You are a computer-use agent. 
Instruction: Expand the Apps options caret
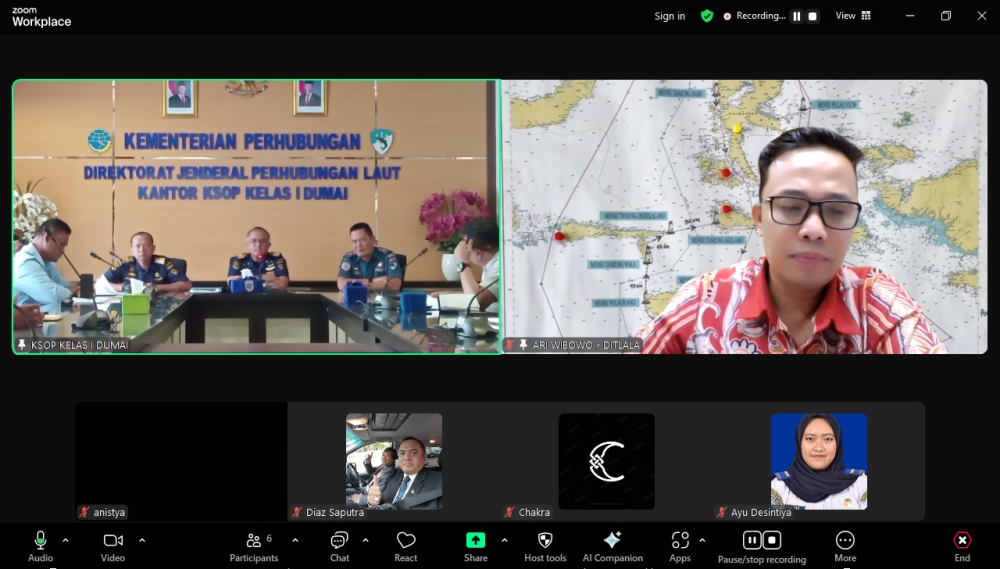pos(702,540)
